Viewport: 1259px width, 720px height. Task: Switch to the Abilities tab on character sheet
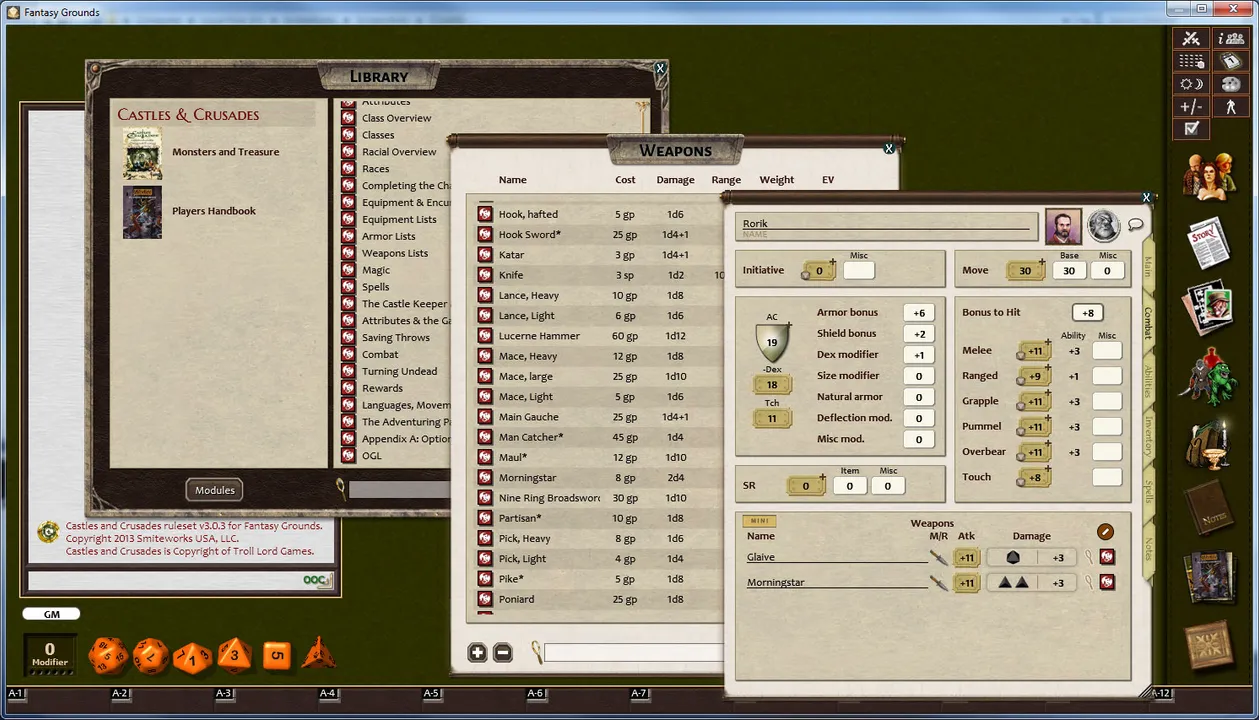(x=1148, y=382)
